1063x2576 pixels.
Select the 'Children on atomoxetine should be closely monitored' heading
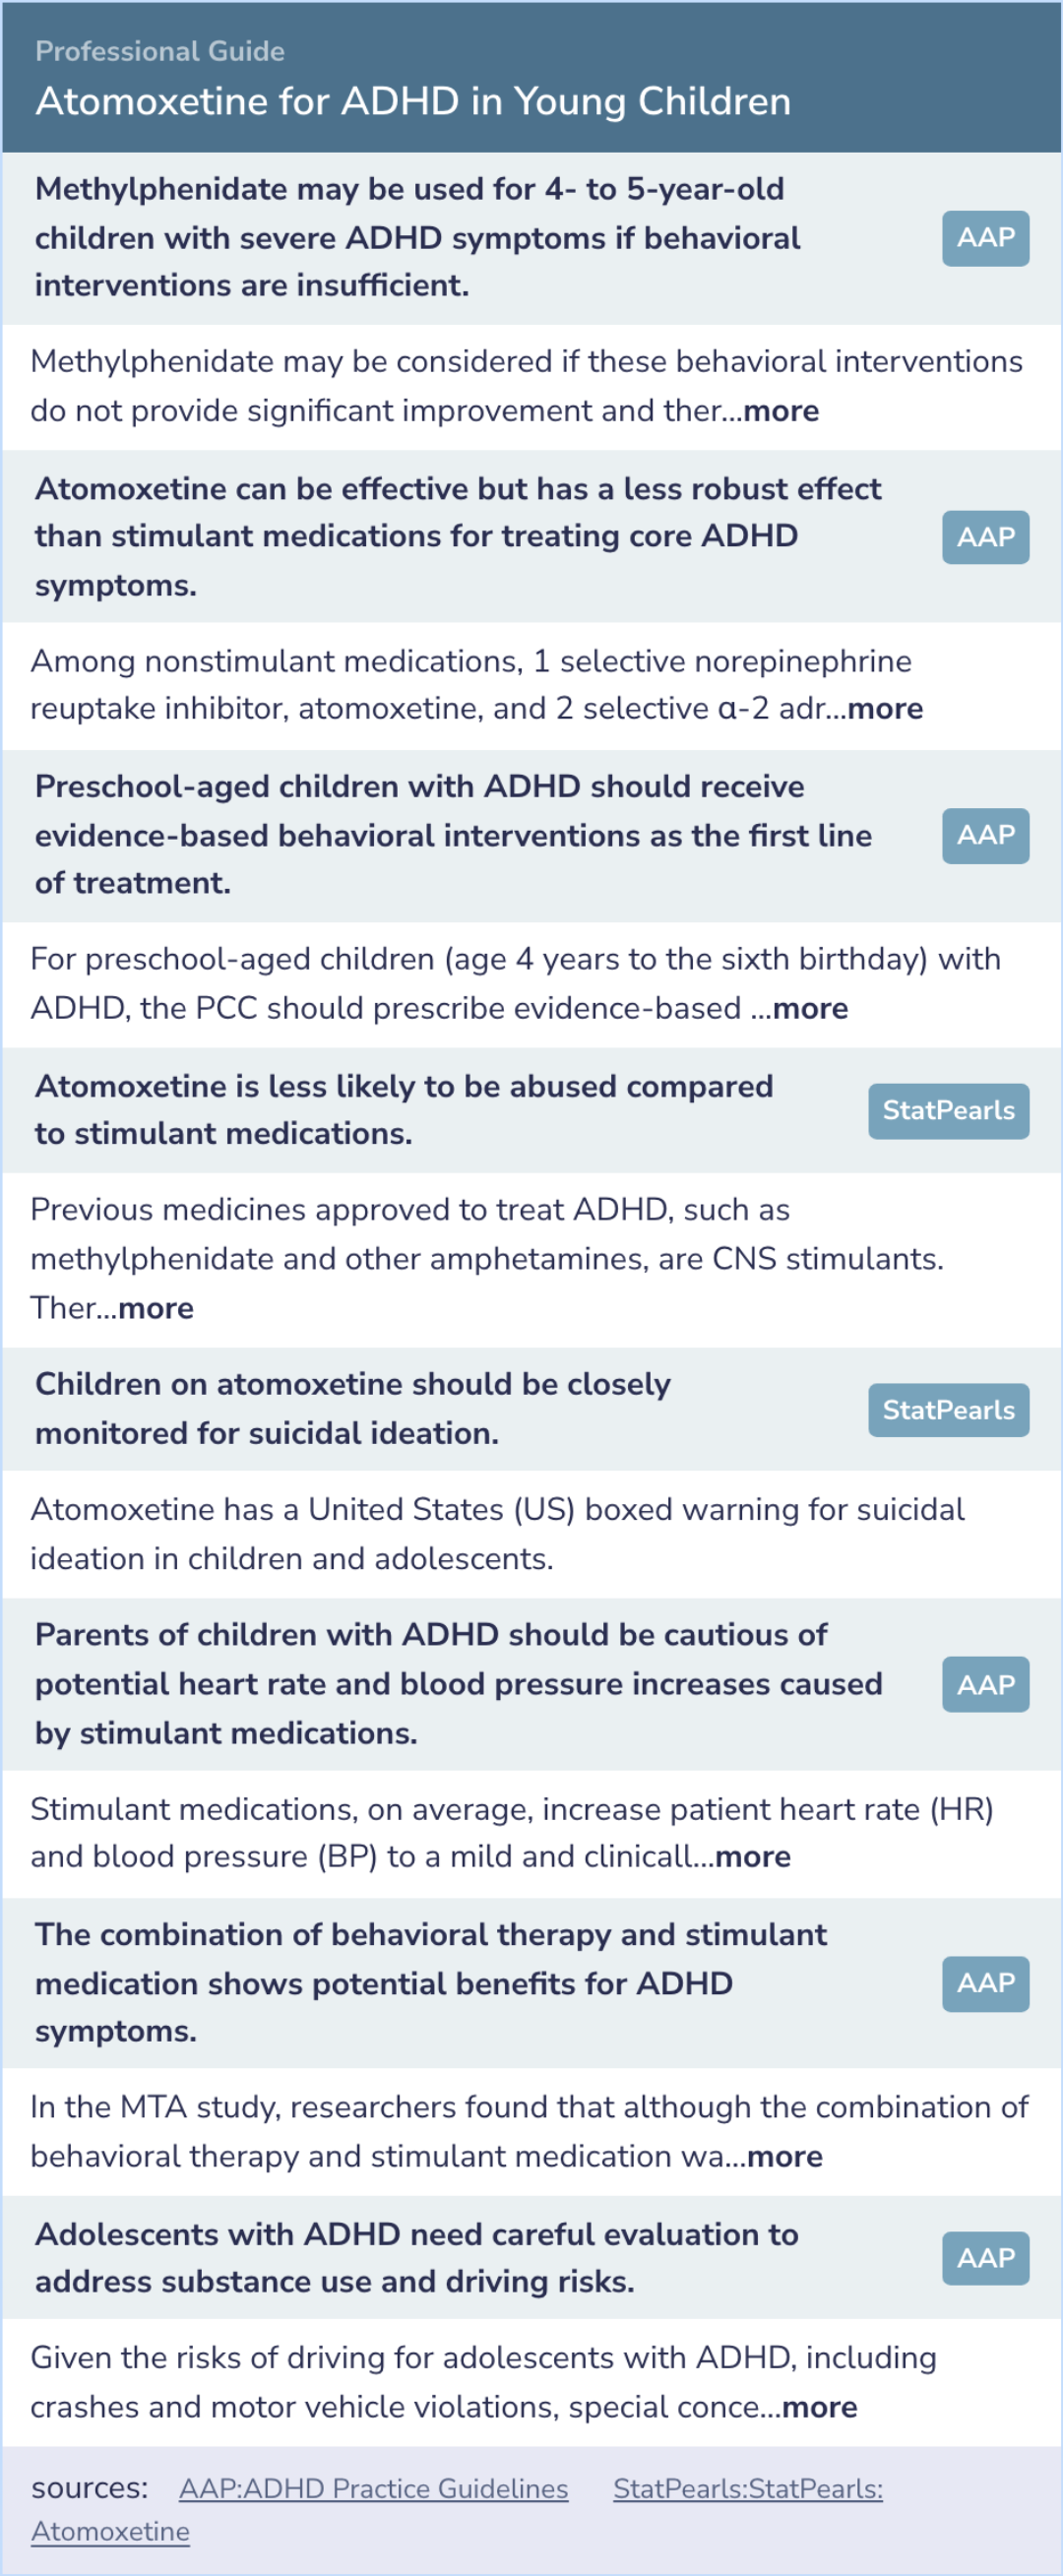pos(352,1409)
